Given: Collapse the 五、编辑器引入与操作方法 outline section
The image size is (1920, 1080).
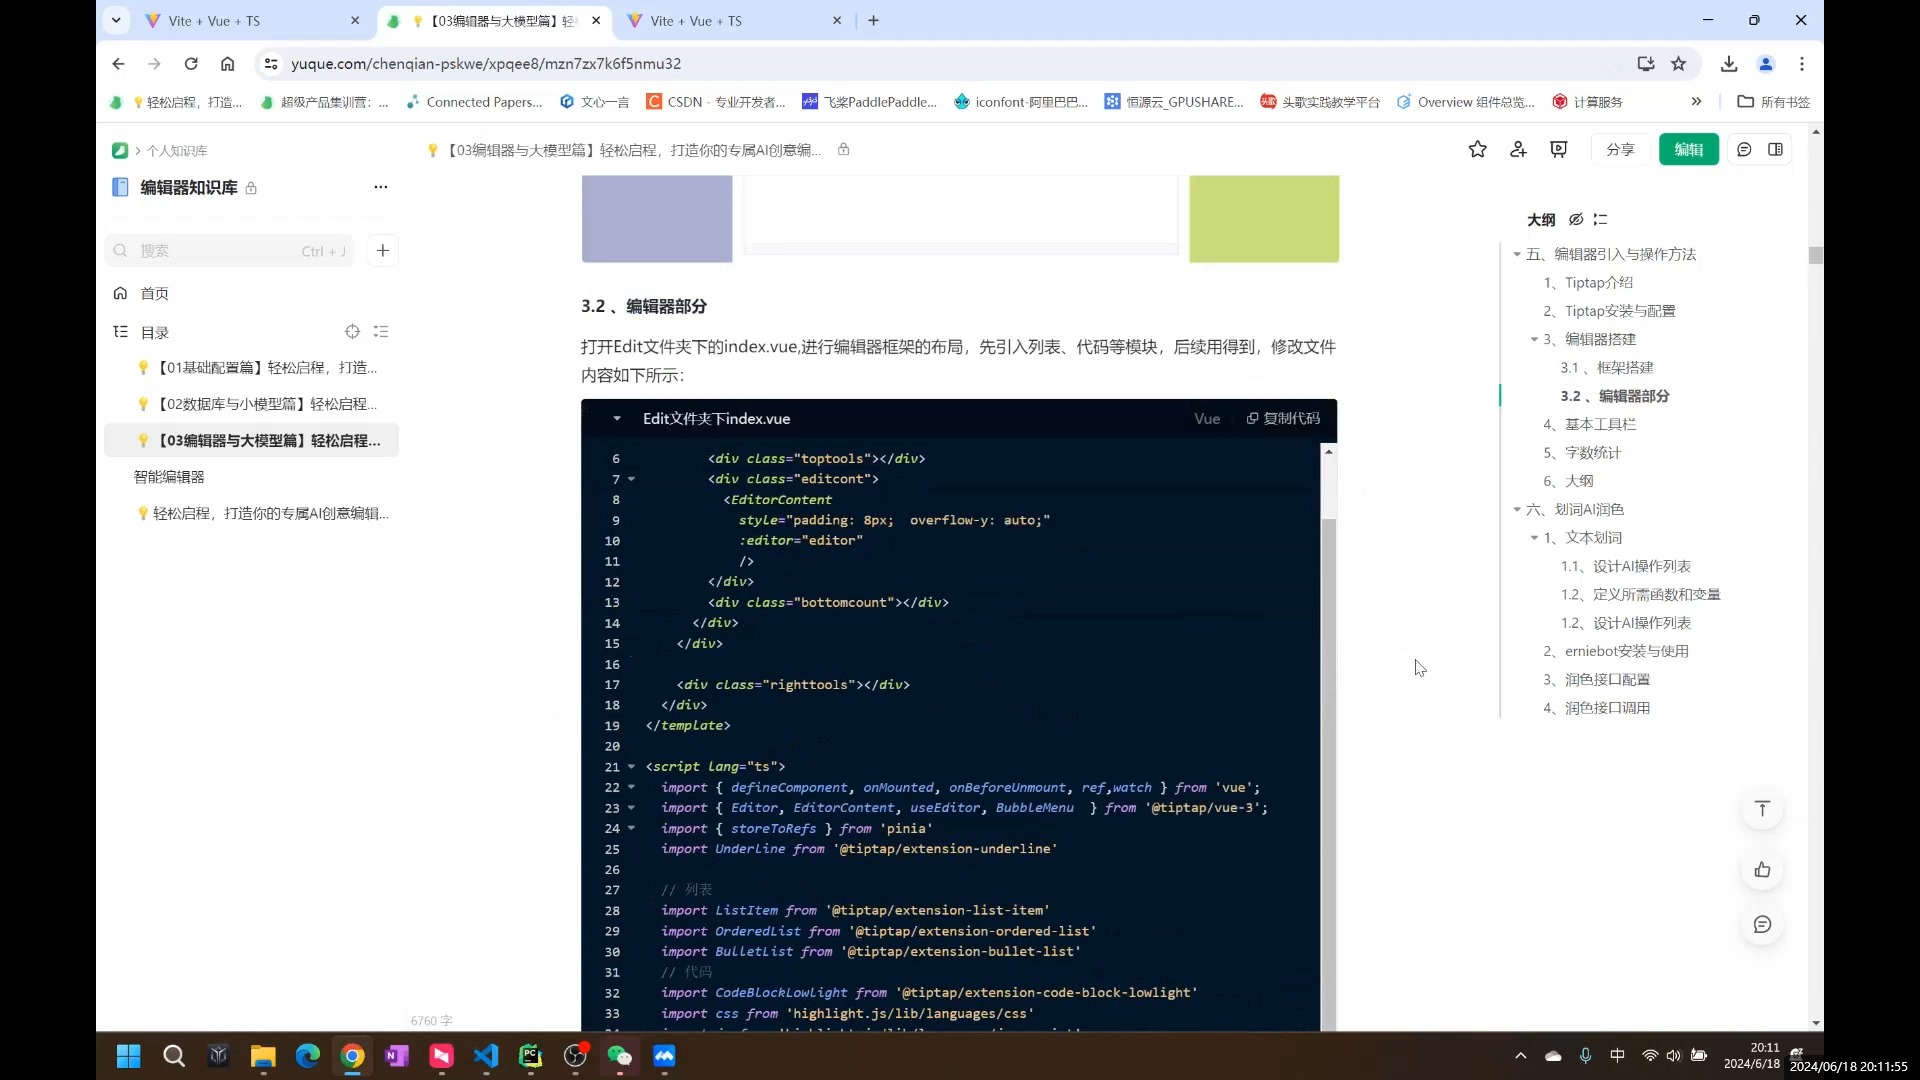Looking at the screenshot, I should 1517,255.
